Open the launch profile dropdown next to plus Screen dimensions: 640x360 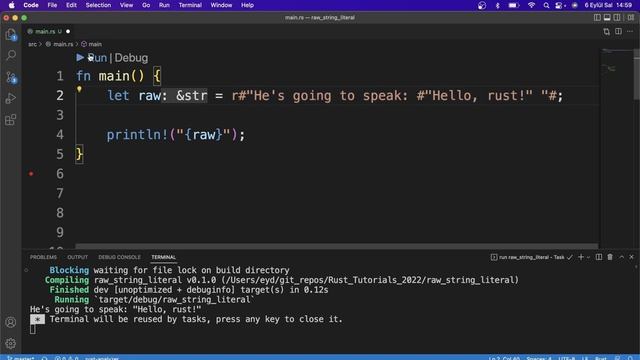click(x=588, y=257)
